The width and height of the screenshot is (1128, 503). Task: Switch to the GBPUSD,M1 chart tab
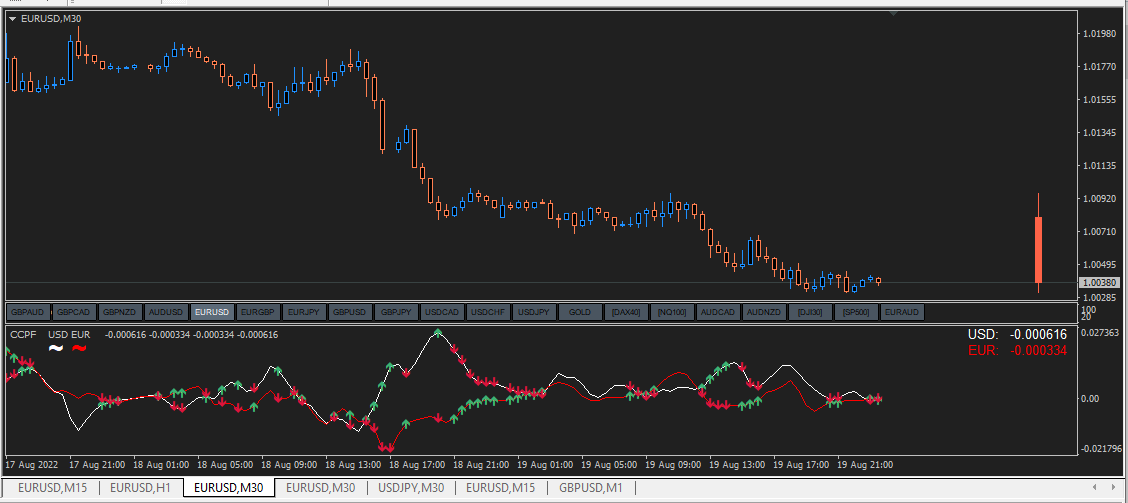(x=591, y=488)
